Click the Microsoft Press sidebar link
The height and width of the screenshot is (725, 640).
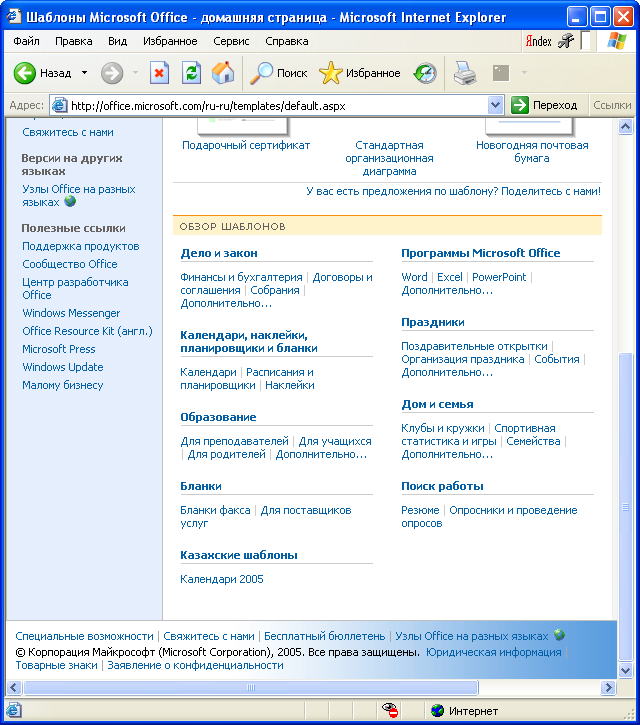pos(59,349)
